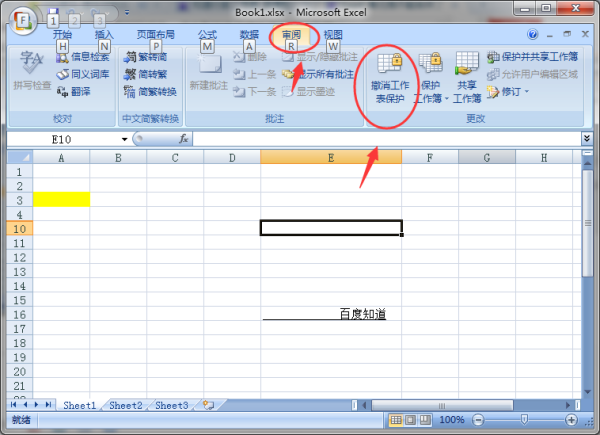Viewport: 600px width, 435px height.
Task: Convert Simplified to Traditional (简转繁)
Action: pyautogui.click(x=145, y=74)
